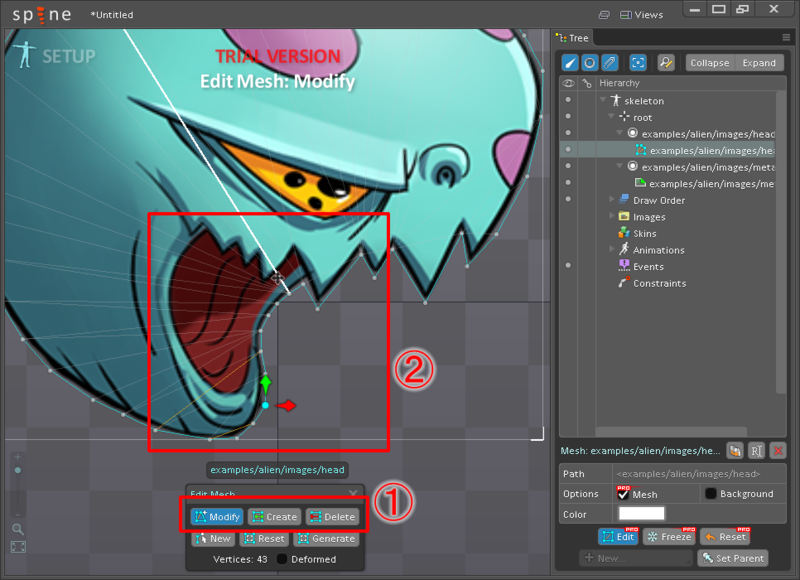The width and height of the screenshot is (800, 580).
Task: Collapse the skeleton tree node
Action: pos(603,99)
